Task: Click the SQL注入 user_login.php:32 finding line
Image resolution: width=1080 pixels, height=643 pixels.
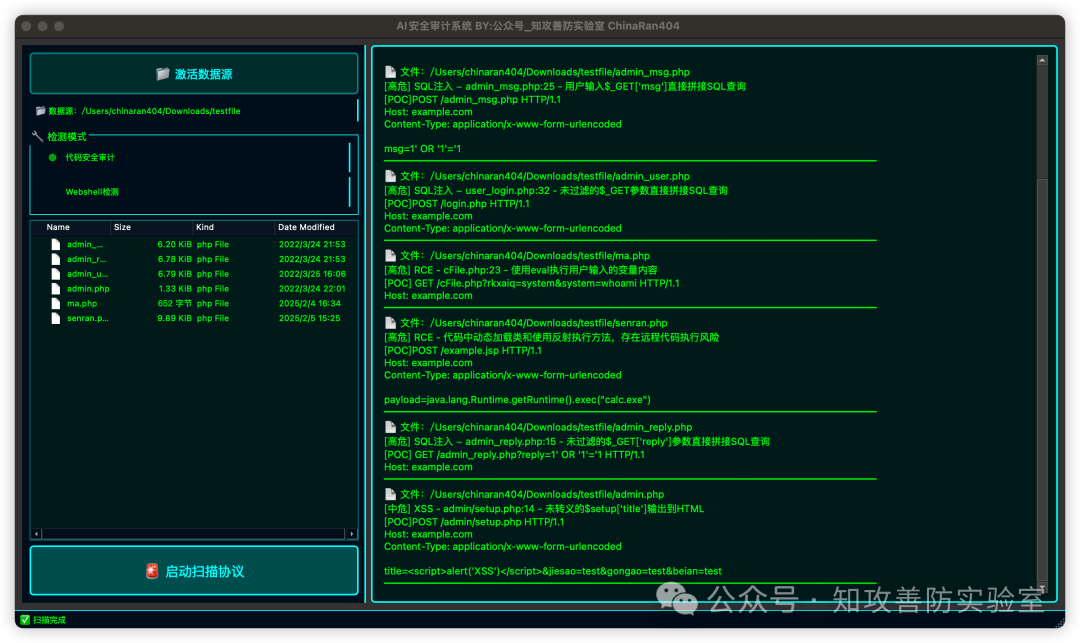Action: point(556,190)
